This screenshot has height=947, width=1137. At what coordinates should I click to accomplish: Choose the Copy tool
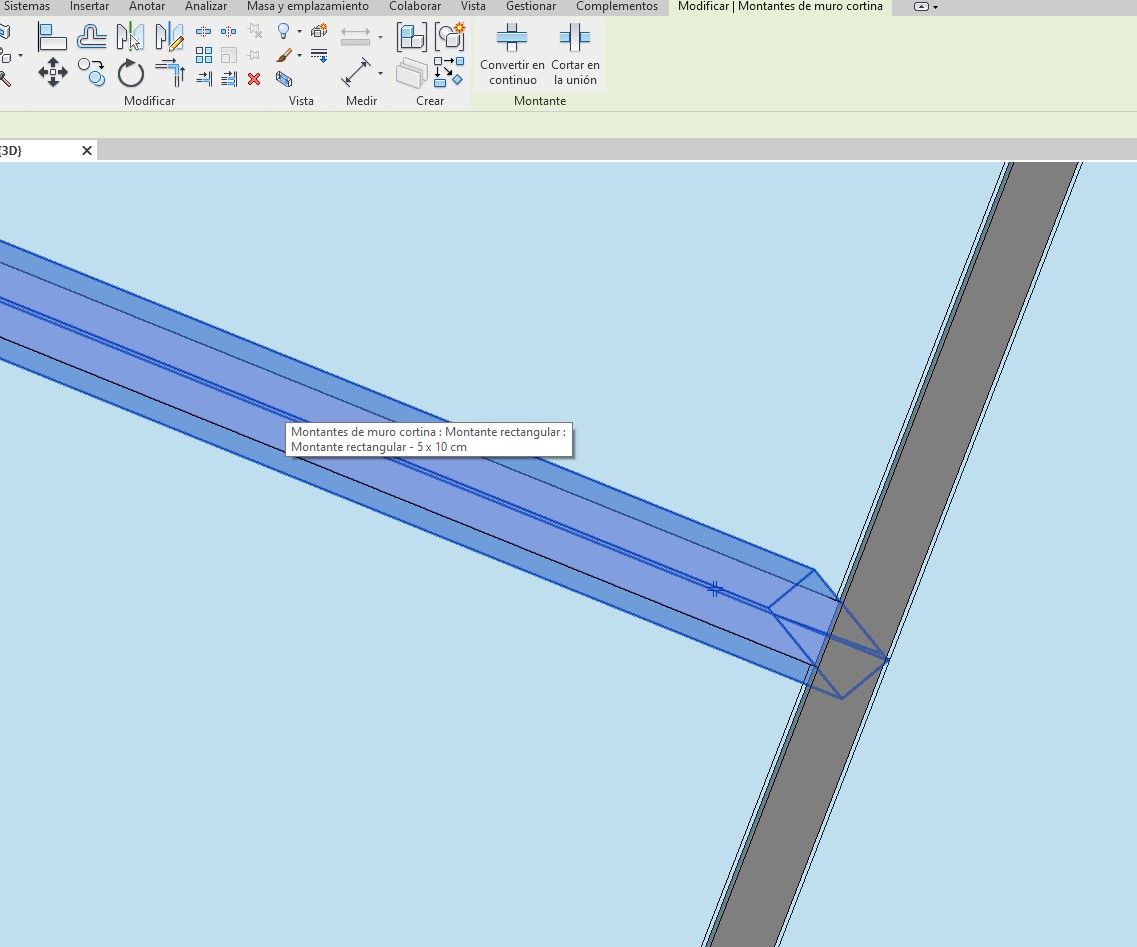coord(91,73)
